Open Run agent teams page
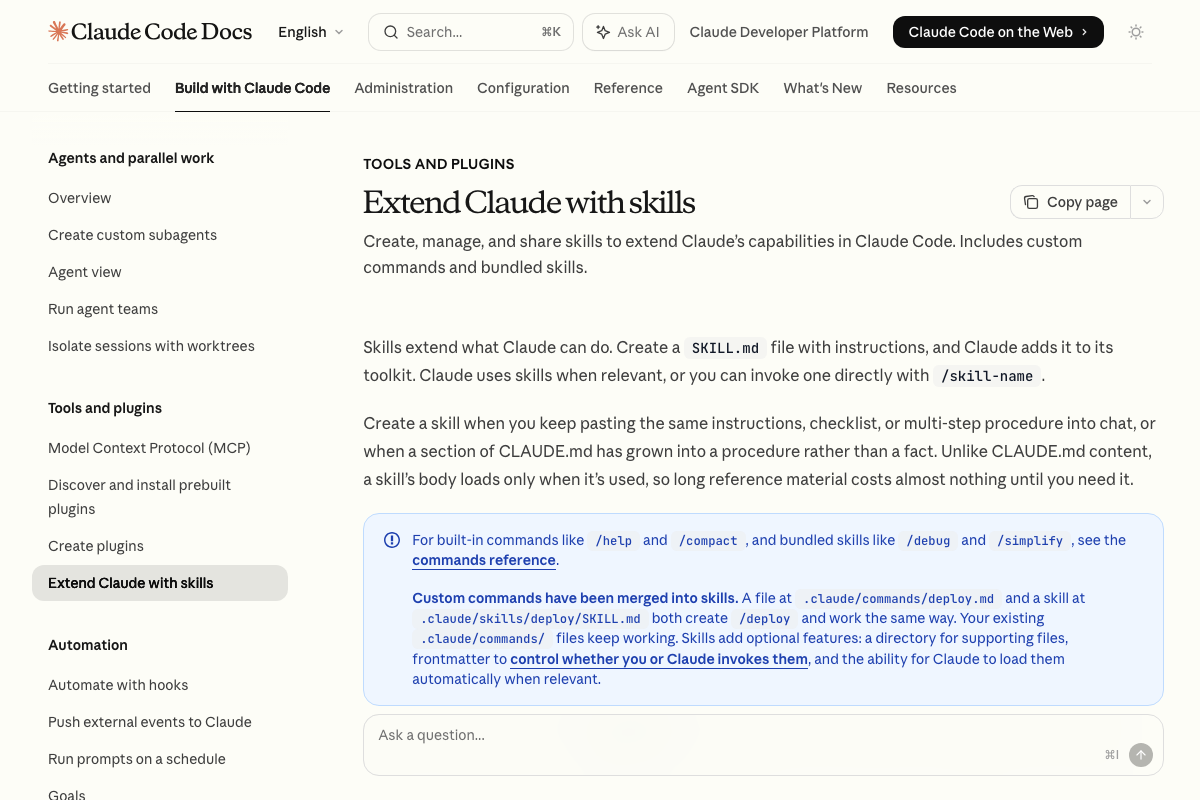 pos(103,309)
